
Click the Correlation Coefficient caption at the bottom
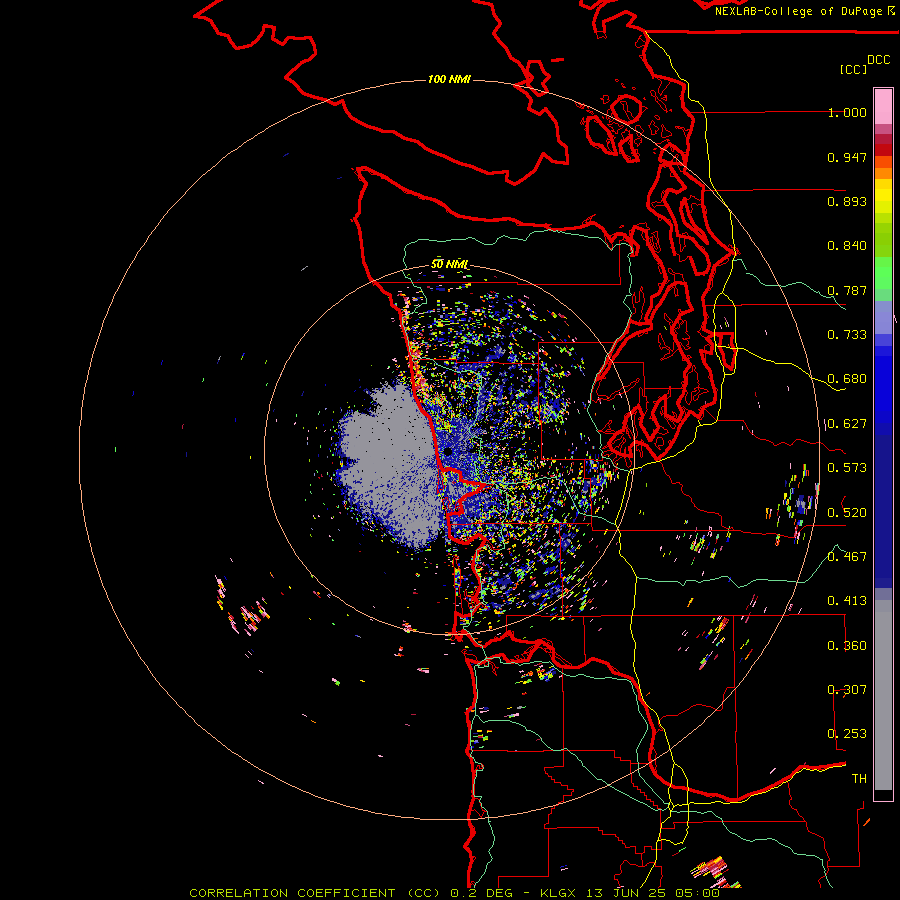pos(454,893)
